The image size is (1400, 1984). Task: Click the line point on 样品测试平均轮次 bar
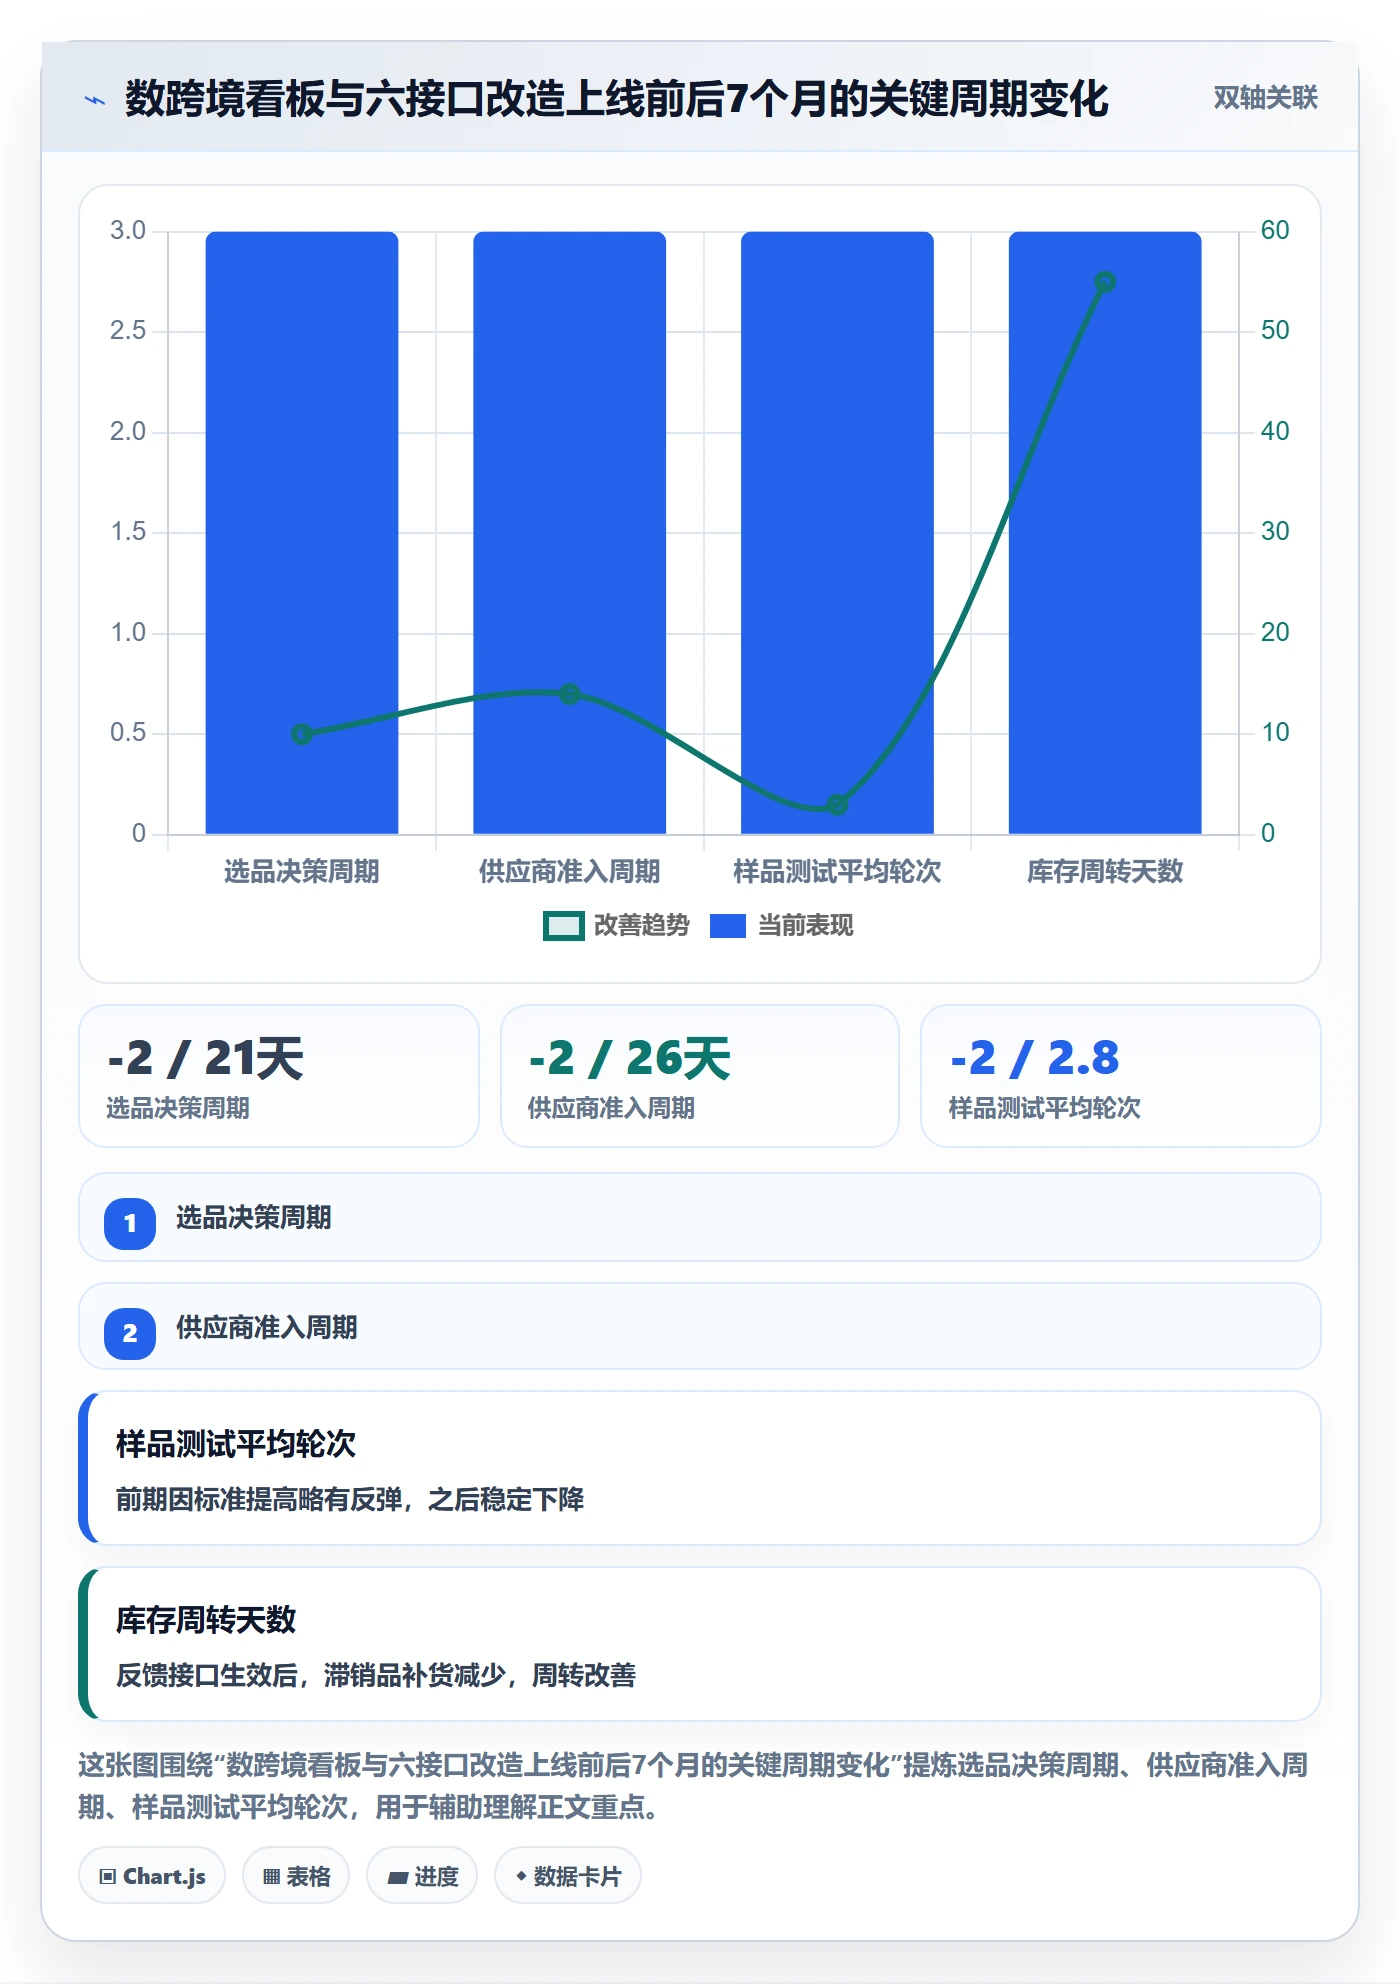point(838,804)
